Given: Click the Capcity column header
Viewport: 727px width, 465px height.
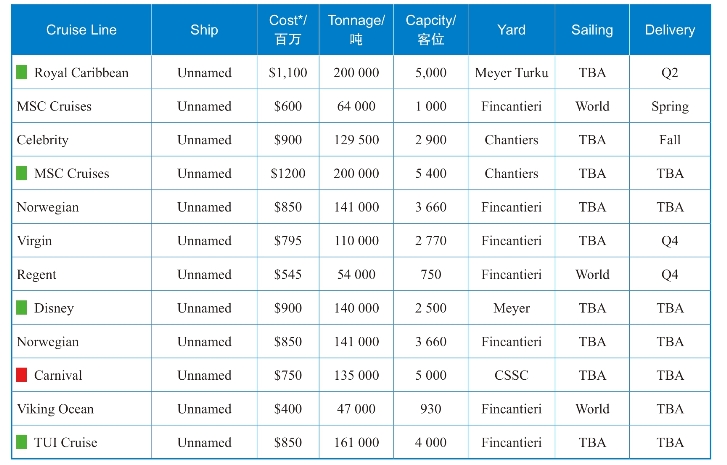Looking at the screenshot, I should pyautogui.click(x=431, y=30).
